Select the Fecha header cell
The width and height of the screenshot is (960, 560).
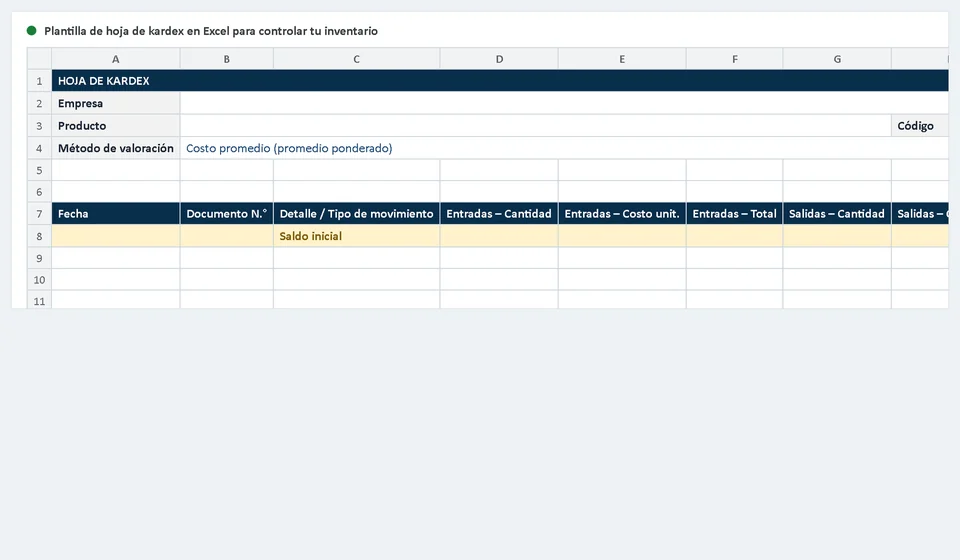[116, 214]
